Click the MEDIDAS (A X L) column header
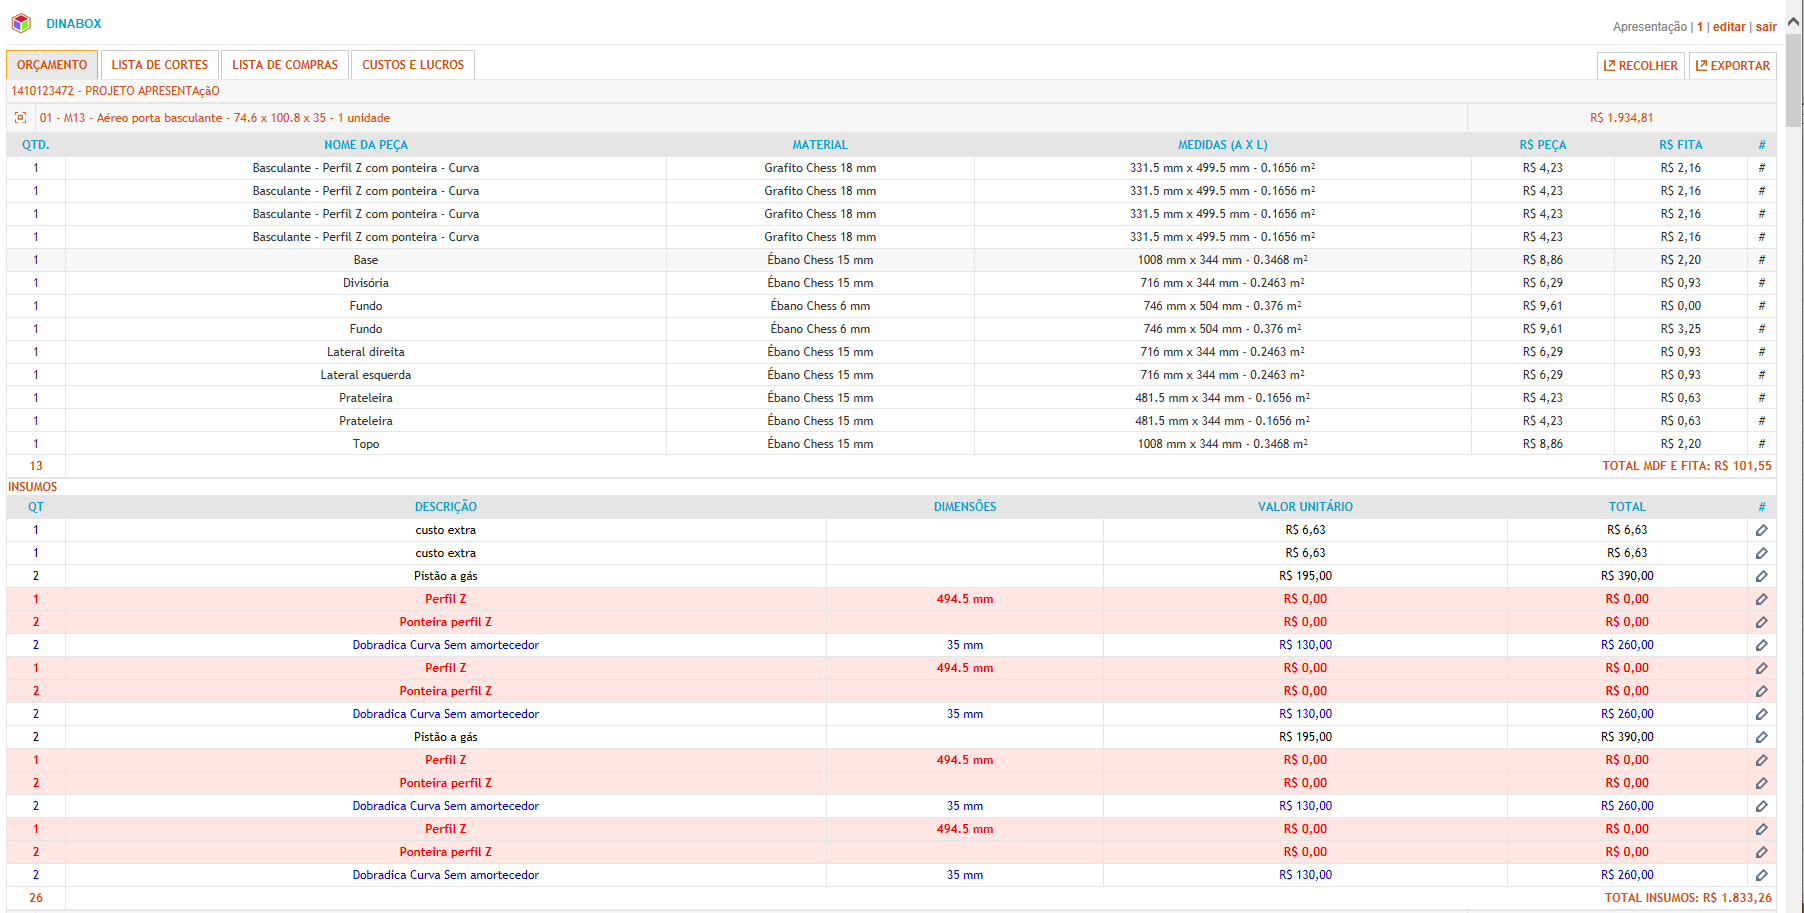This screenshot has width=1804, height=913. 1222,145
